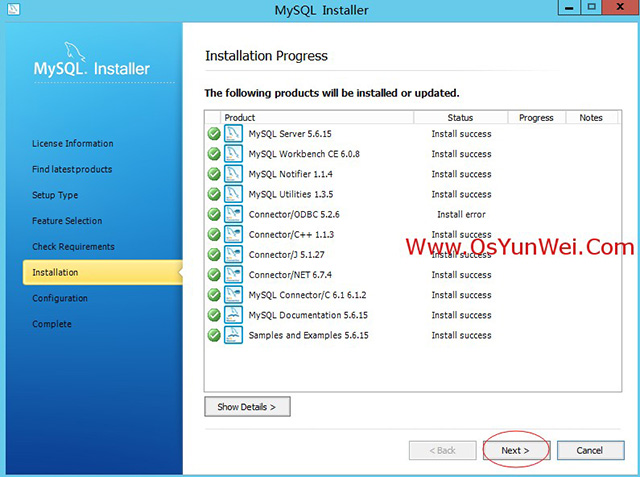
Task: Select 'Connector/J 5.1.27' product name
Action: pos(287,255)
